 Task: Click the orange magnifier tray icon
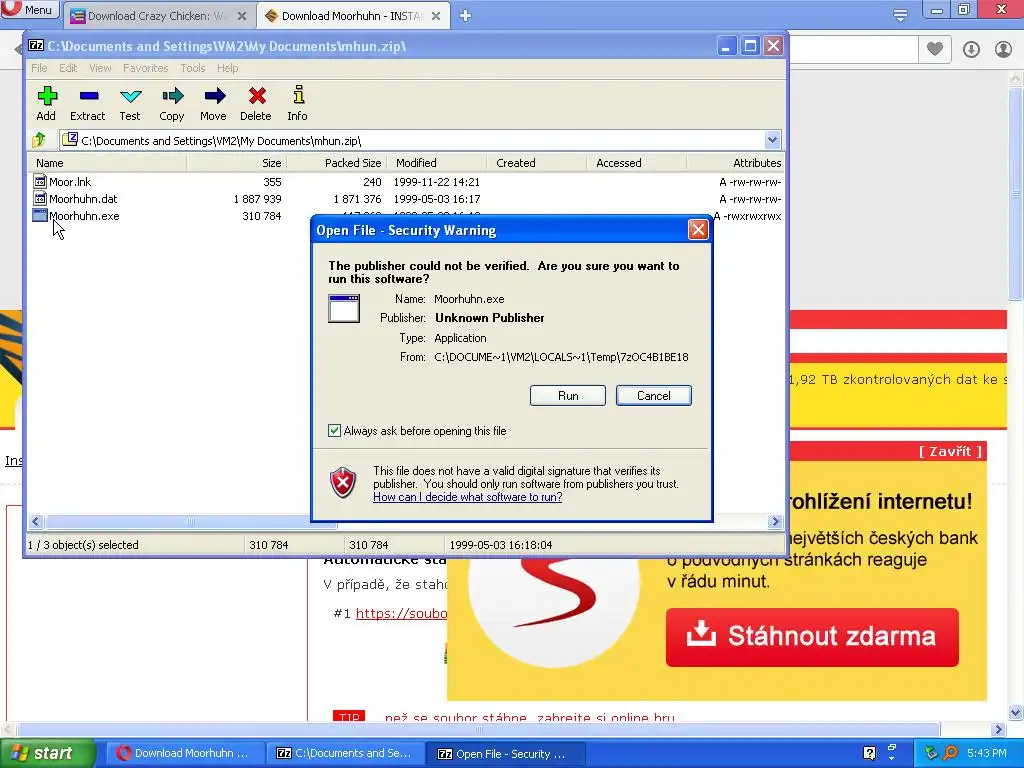coord(950,753)
